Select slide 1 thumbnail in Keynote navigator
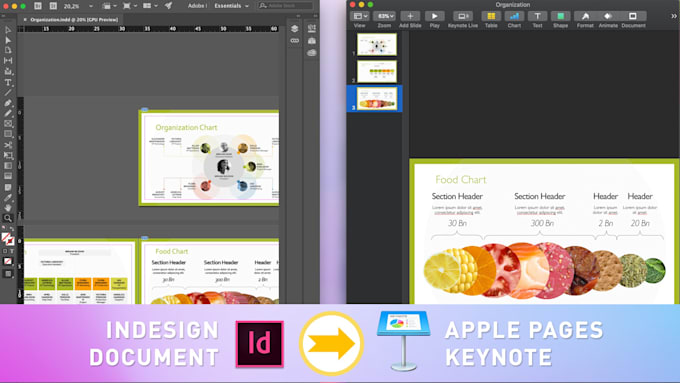Image resolution: width=680 pixels, height=383 pixels. [376, 44]
